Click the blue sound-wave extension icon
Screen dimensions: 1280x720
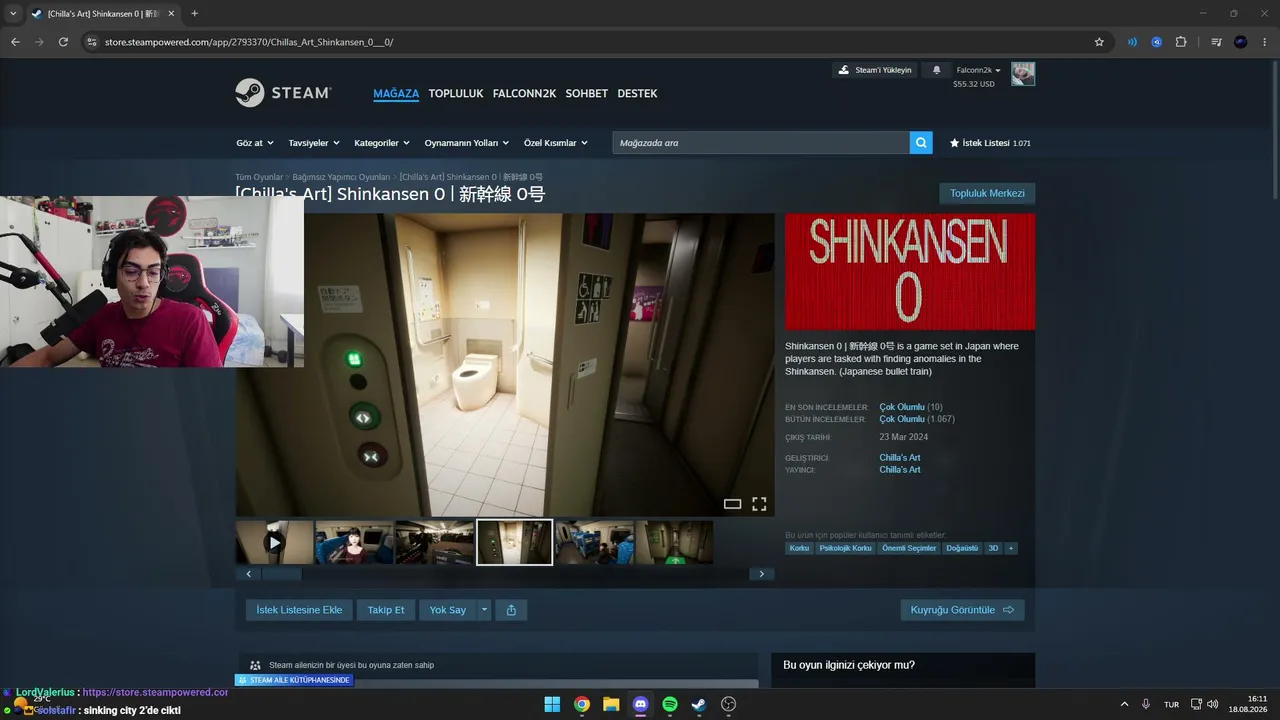(x=1132, y=42)
